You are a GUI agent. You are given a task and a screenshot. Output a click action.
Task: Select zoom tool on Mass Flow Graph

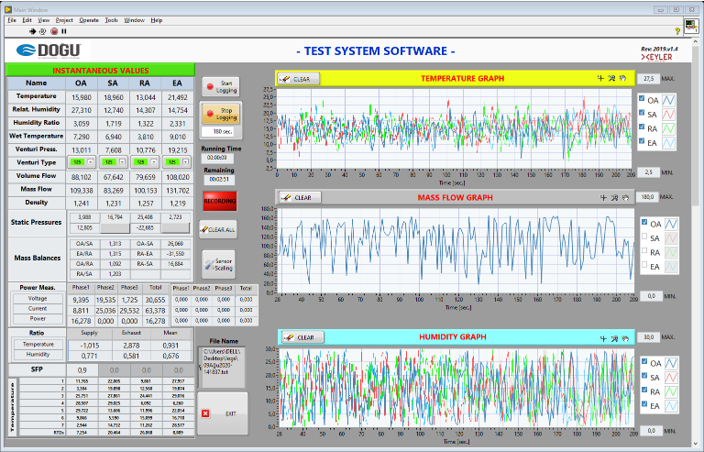pos(614,197)
